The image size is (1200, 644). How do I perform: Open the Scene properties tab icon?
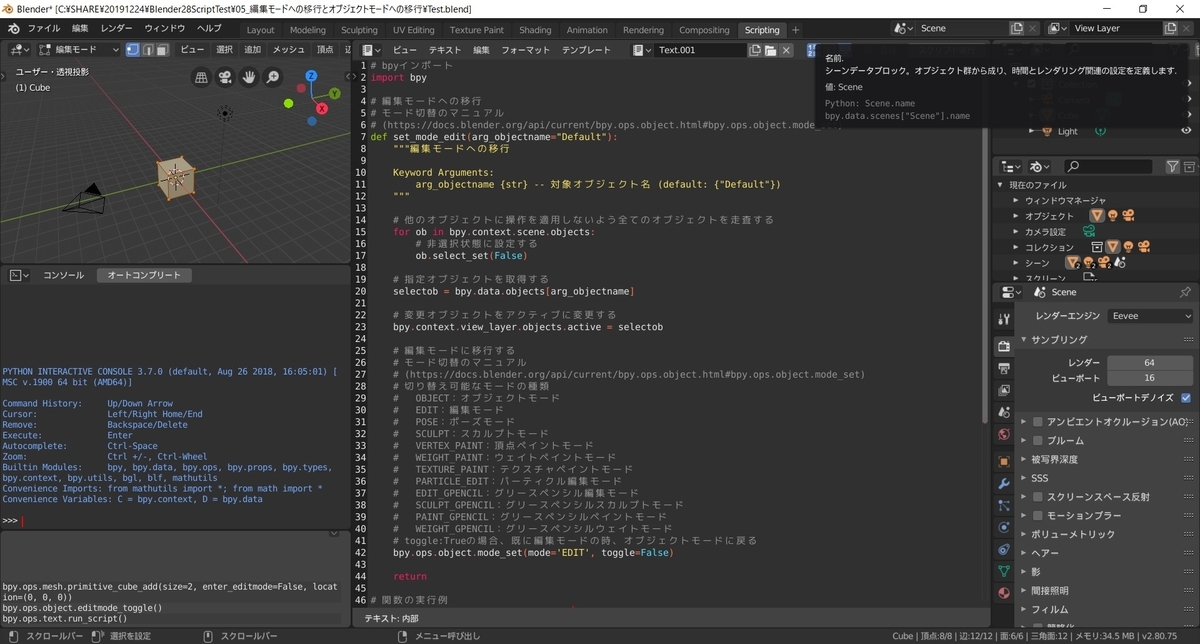1004,413
